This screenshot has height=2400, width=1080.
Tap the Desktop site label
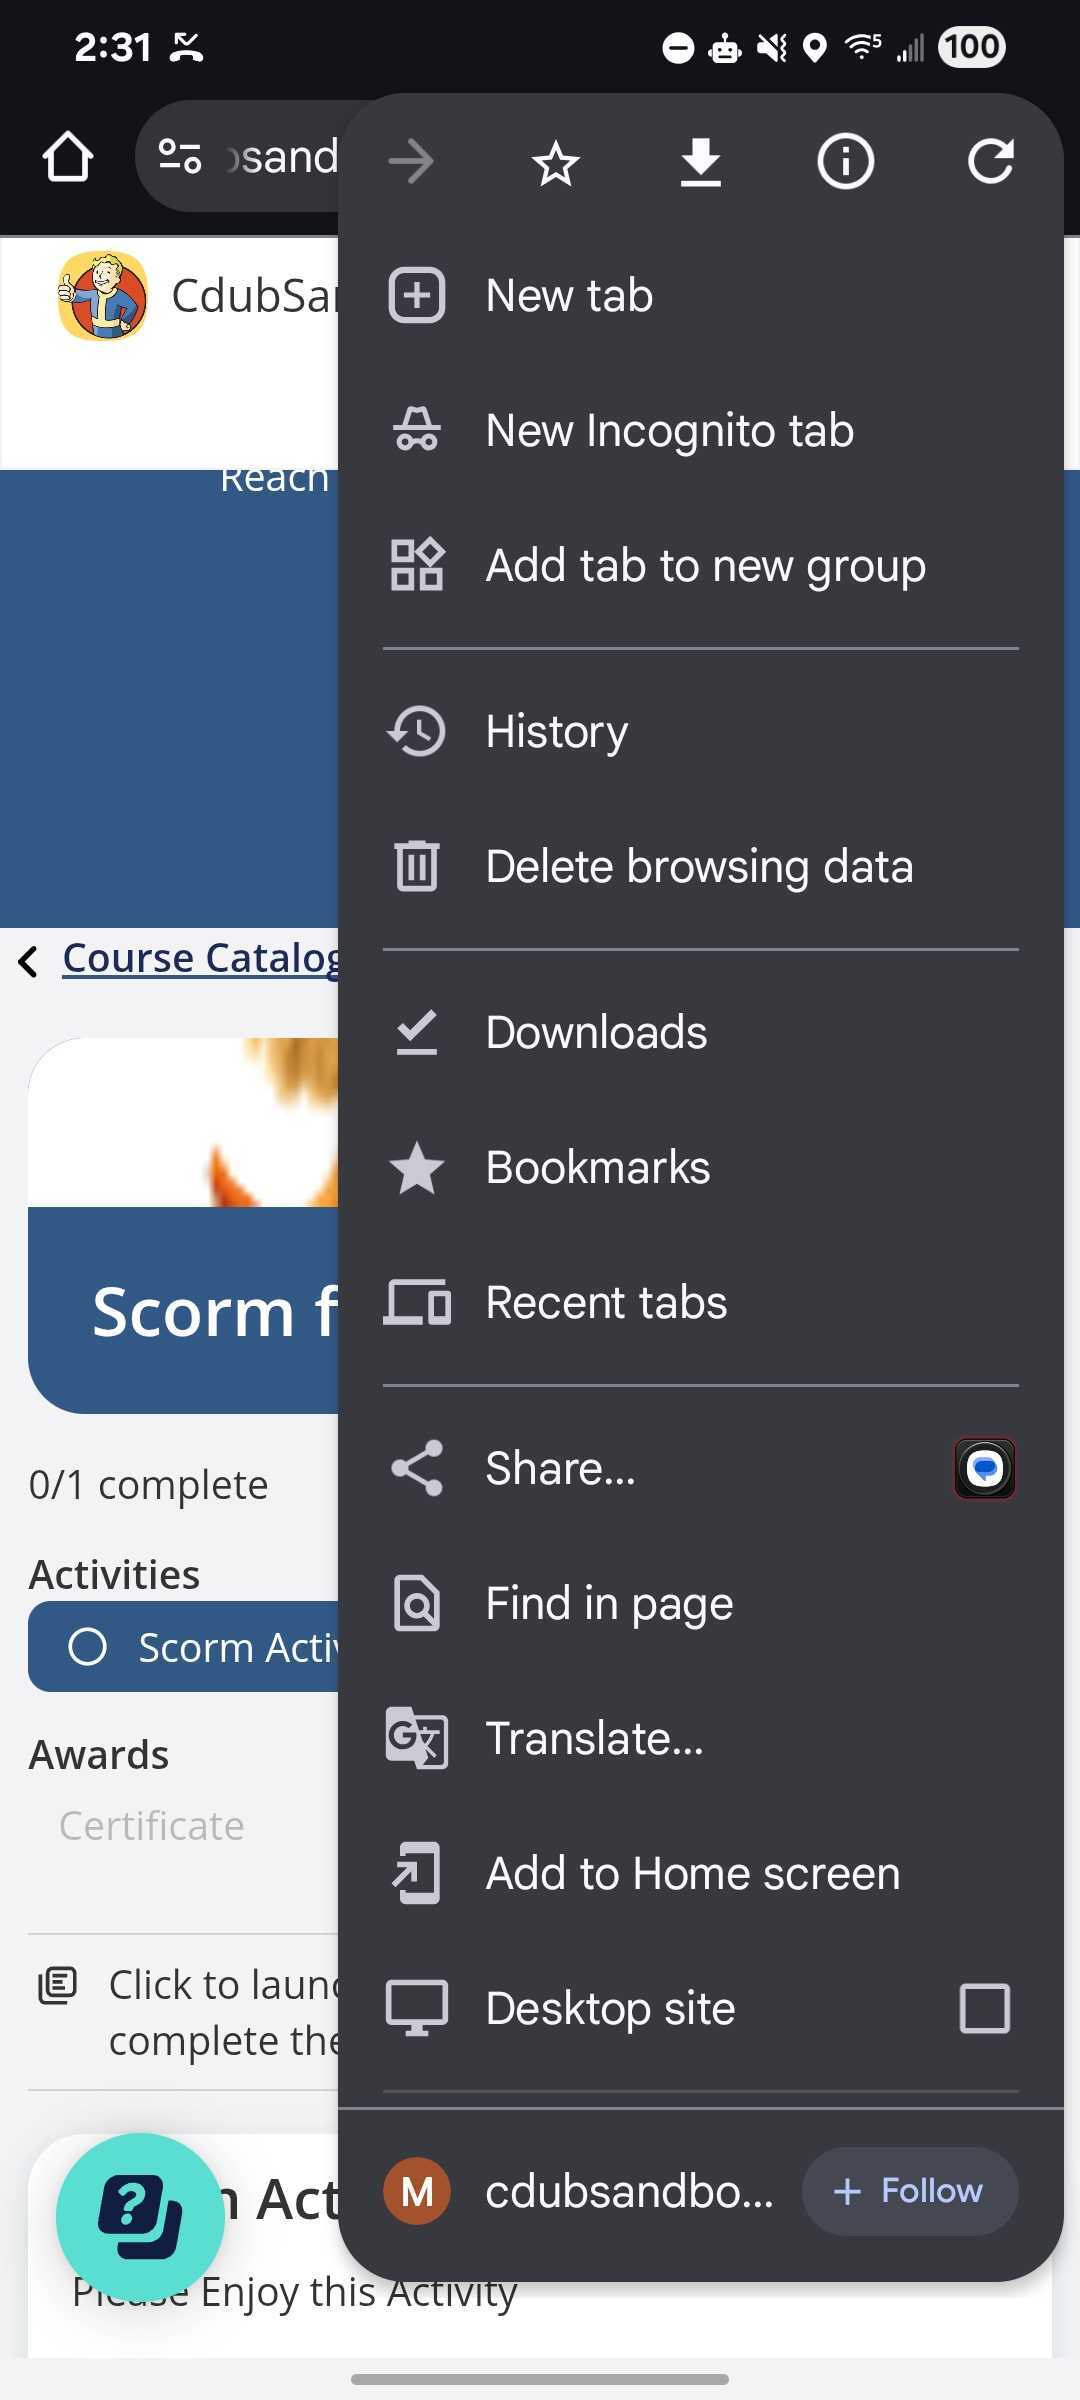pos(610,2008)
